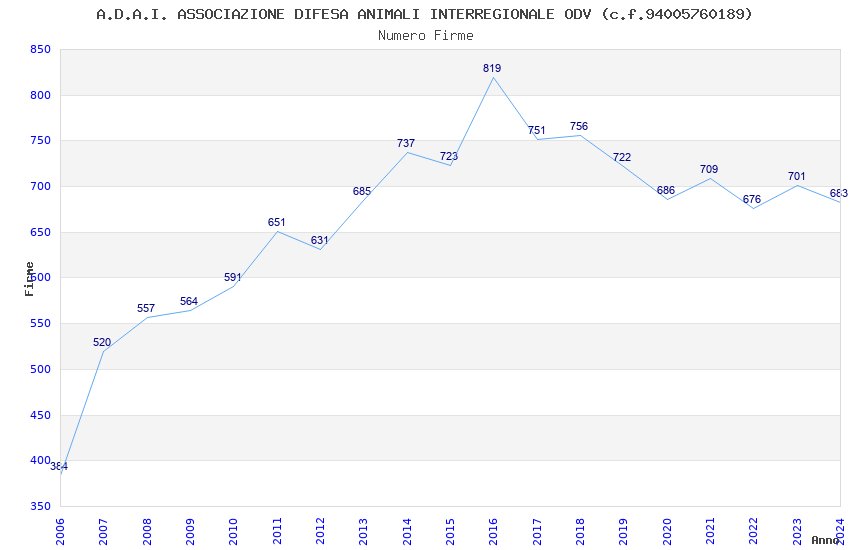
Task: Select the 701 value label
Action: pos(796,177)
